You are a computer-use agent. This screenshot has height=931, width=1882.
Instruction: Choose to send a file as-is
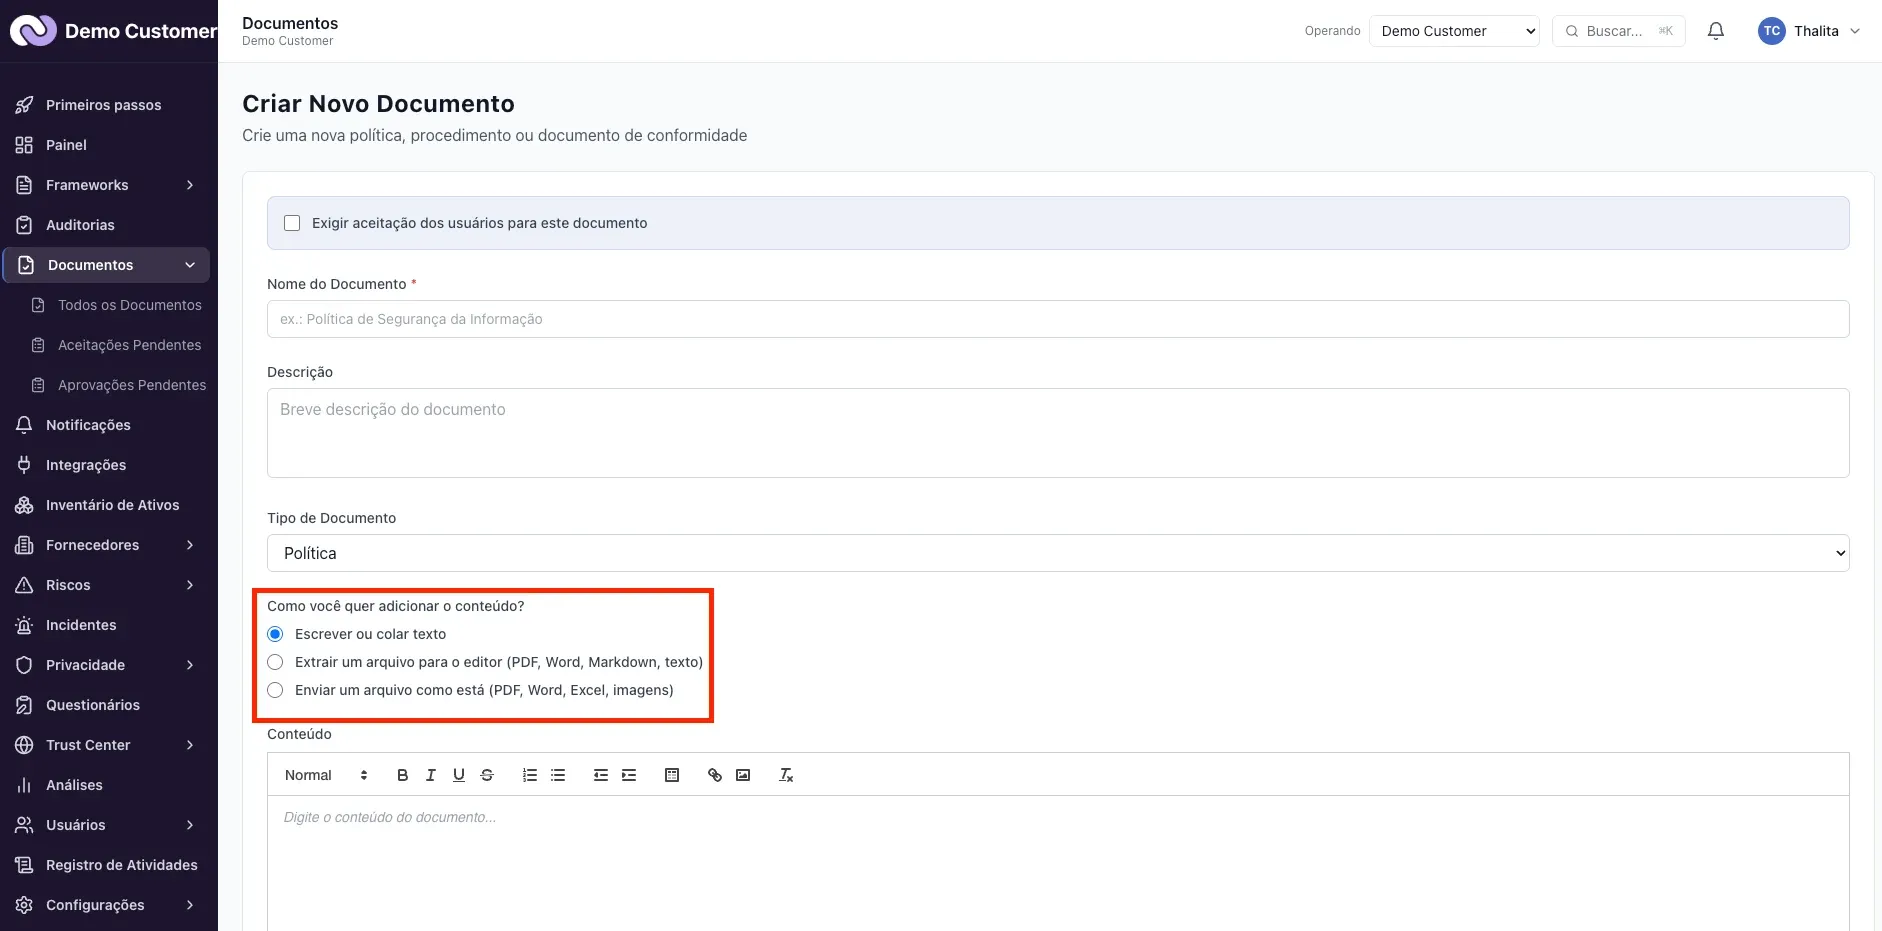(275, 690)
